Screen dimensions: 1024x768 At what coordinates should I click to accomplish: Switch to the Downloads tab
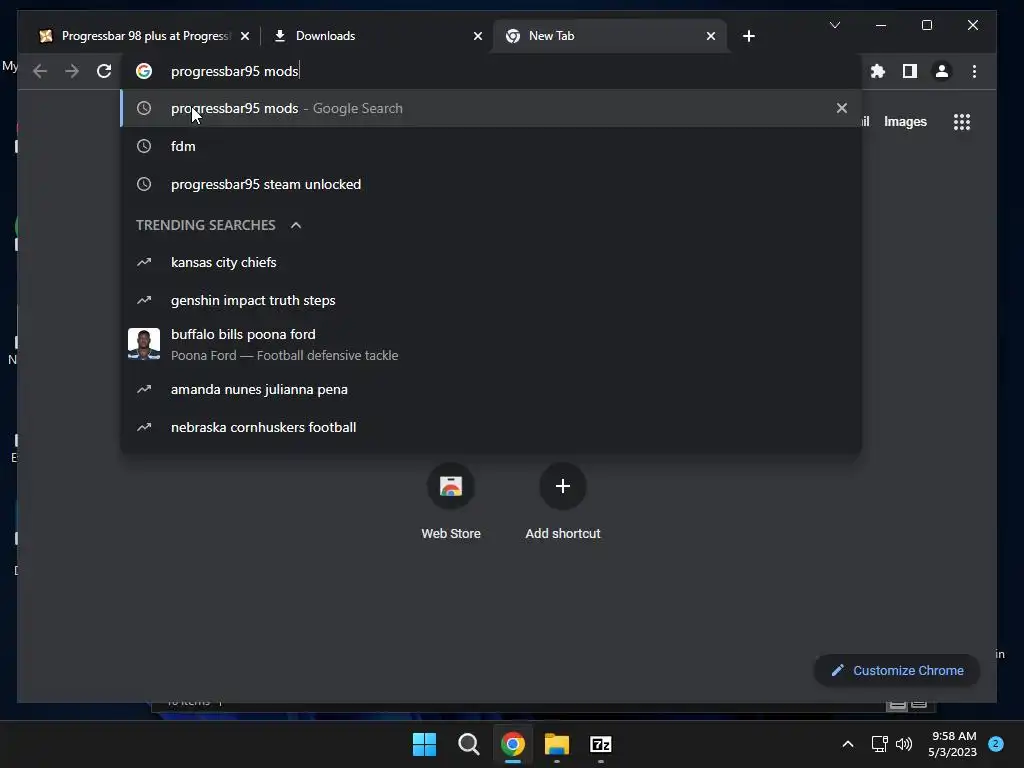point(377,36)
